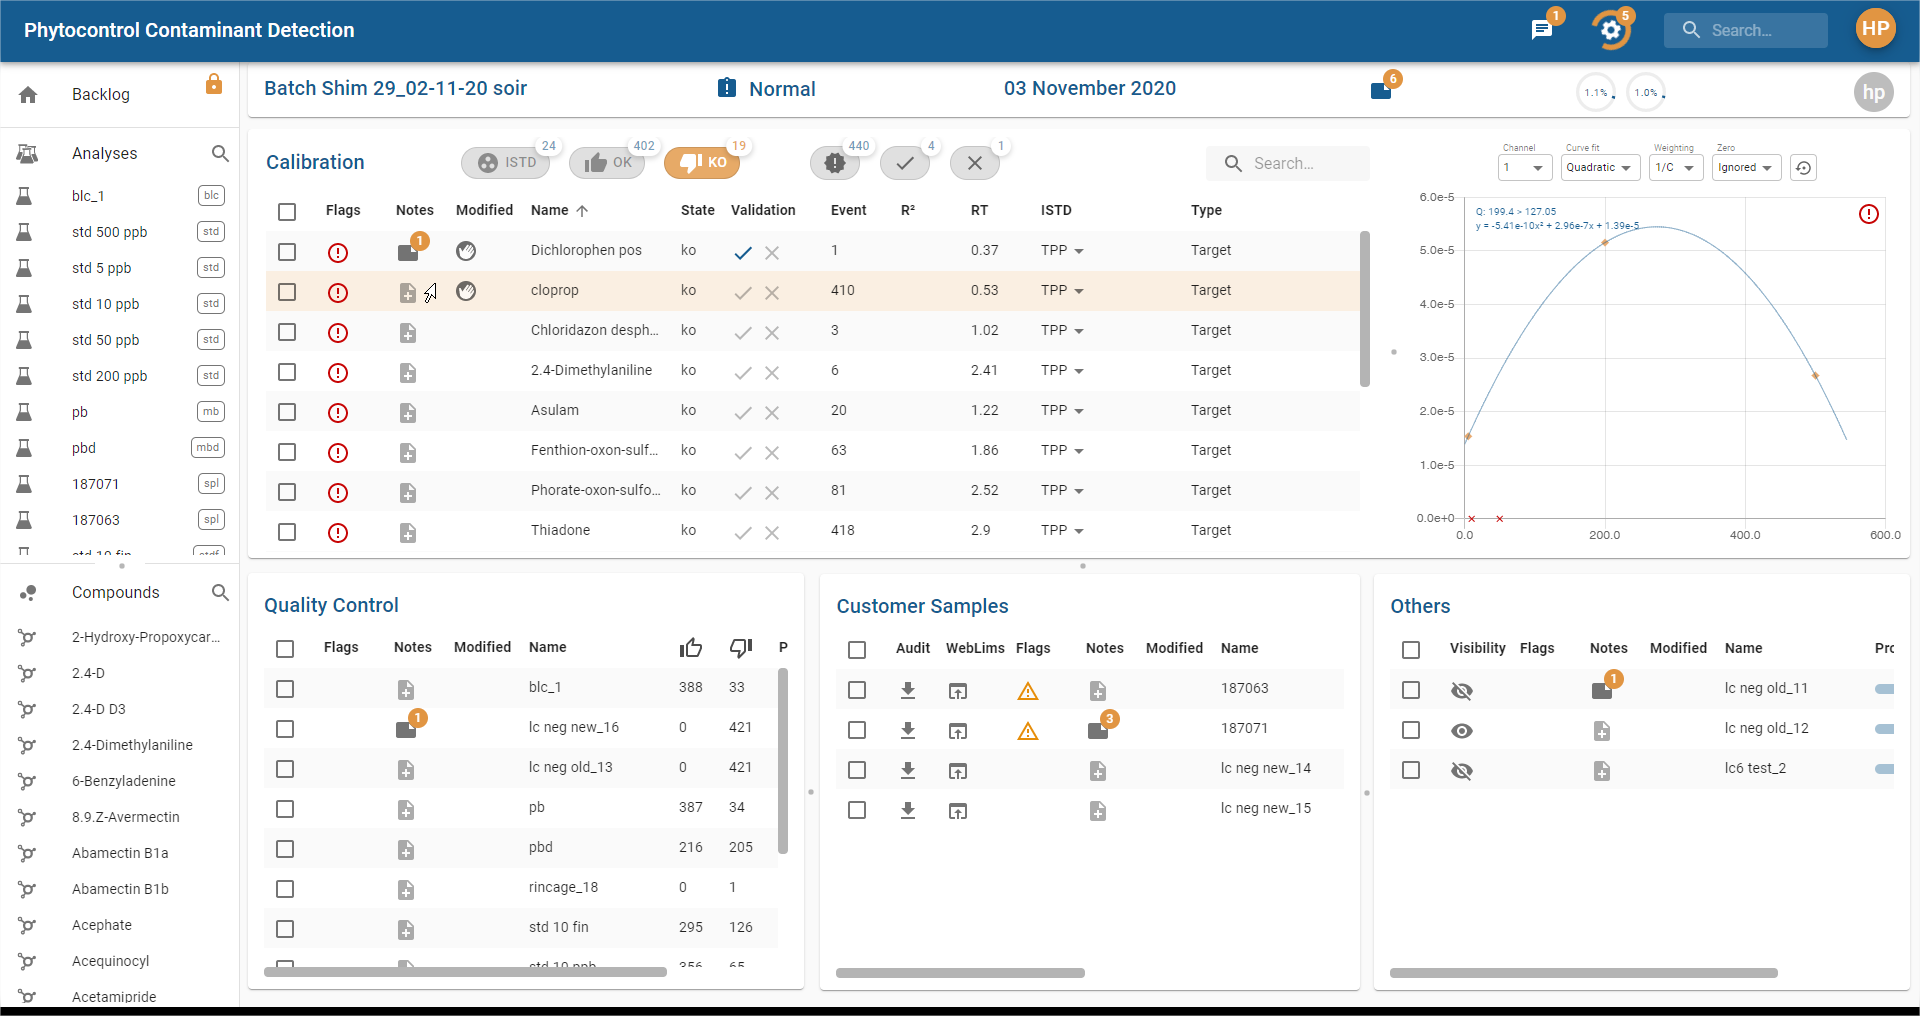Toggle visibility of lc neg old_12
The image size is (1920, 1016).
pyautogui.click(x=1461, y=731)
